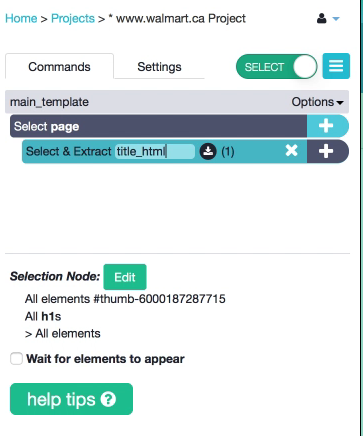
Task: Click the download extract icon beside title_html
Action: tap(208, 151)
